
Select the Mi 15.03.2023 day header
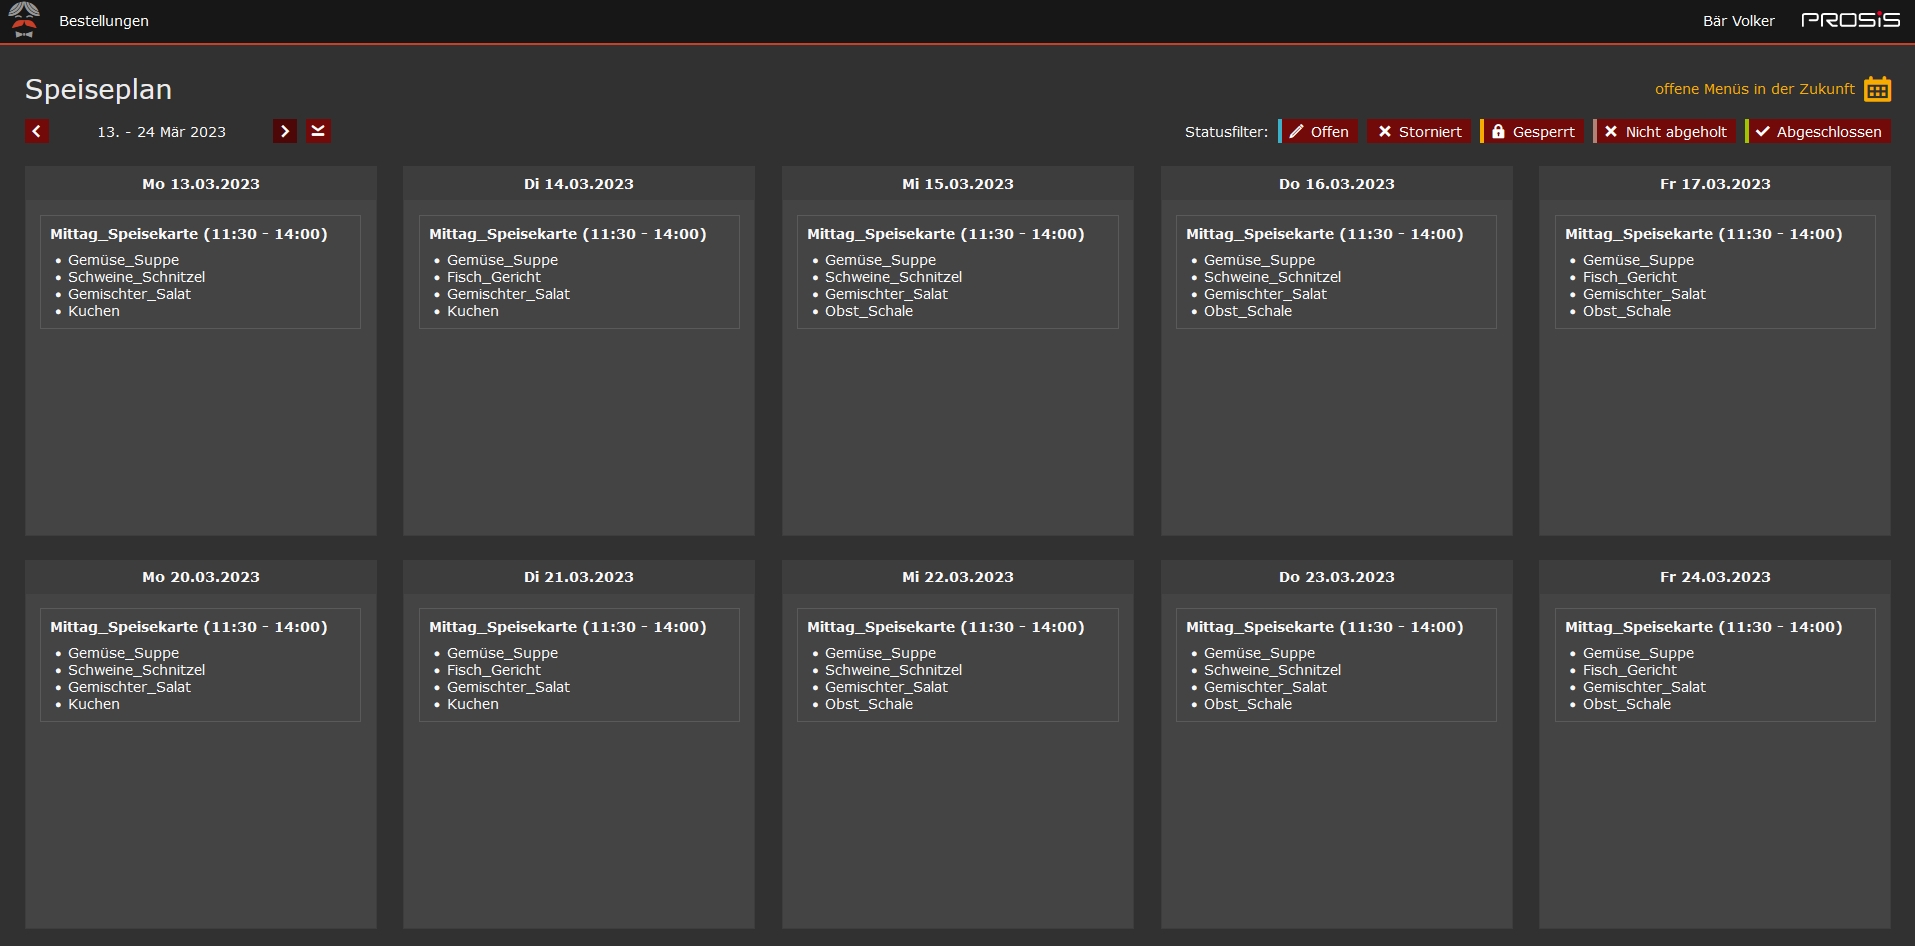(x=958, y=184)
